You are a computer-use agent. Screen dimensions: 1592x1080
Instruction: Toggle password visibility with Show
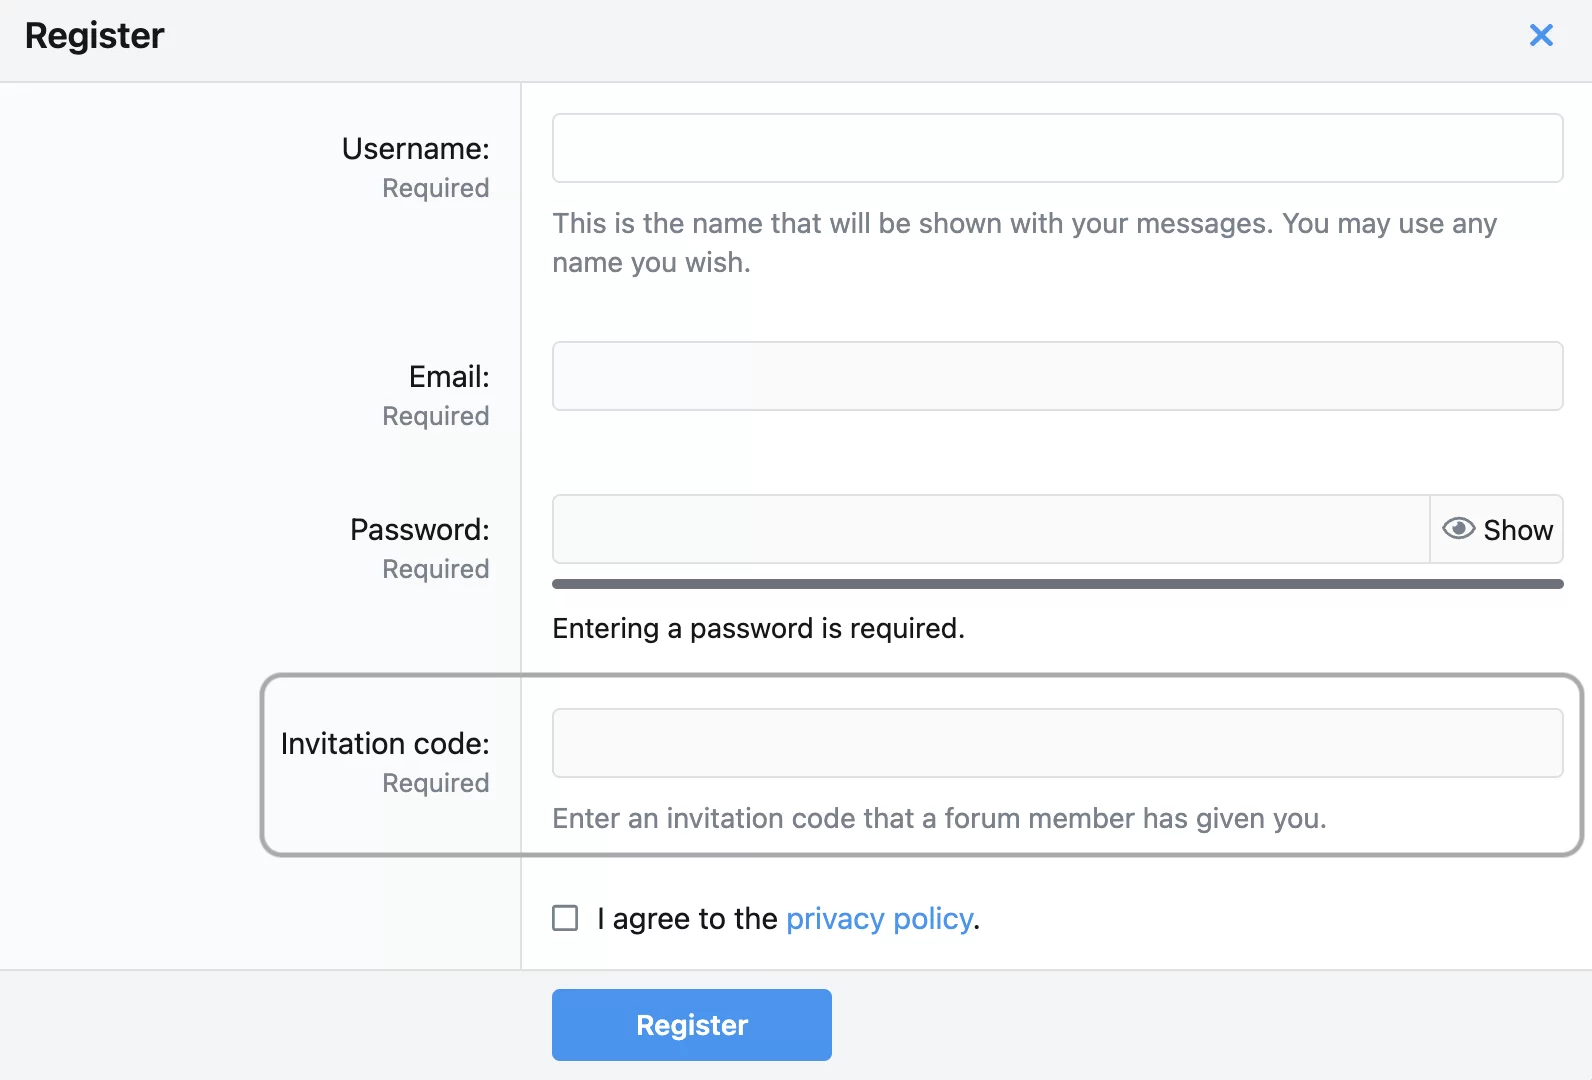1497,529
